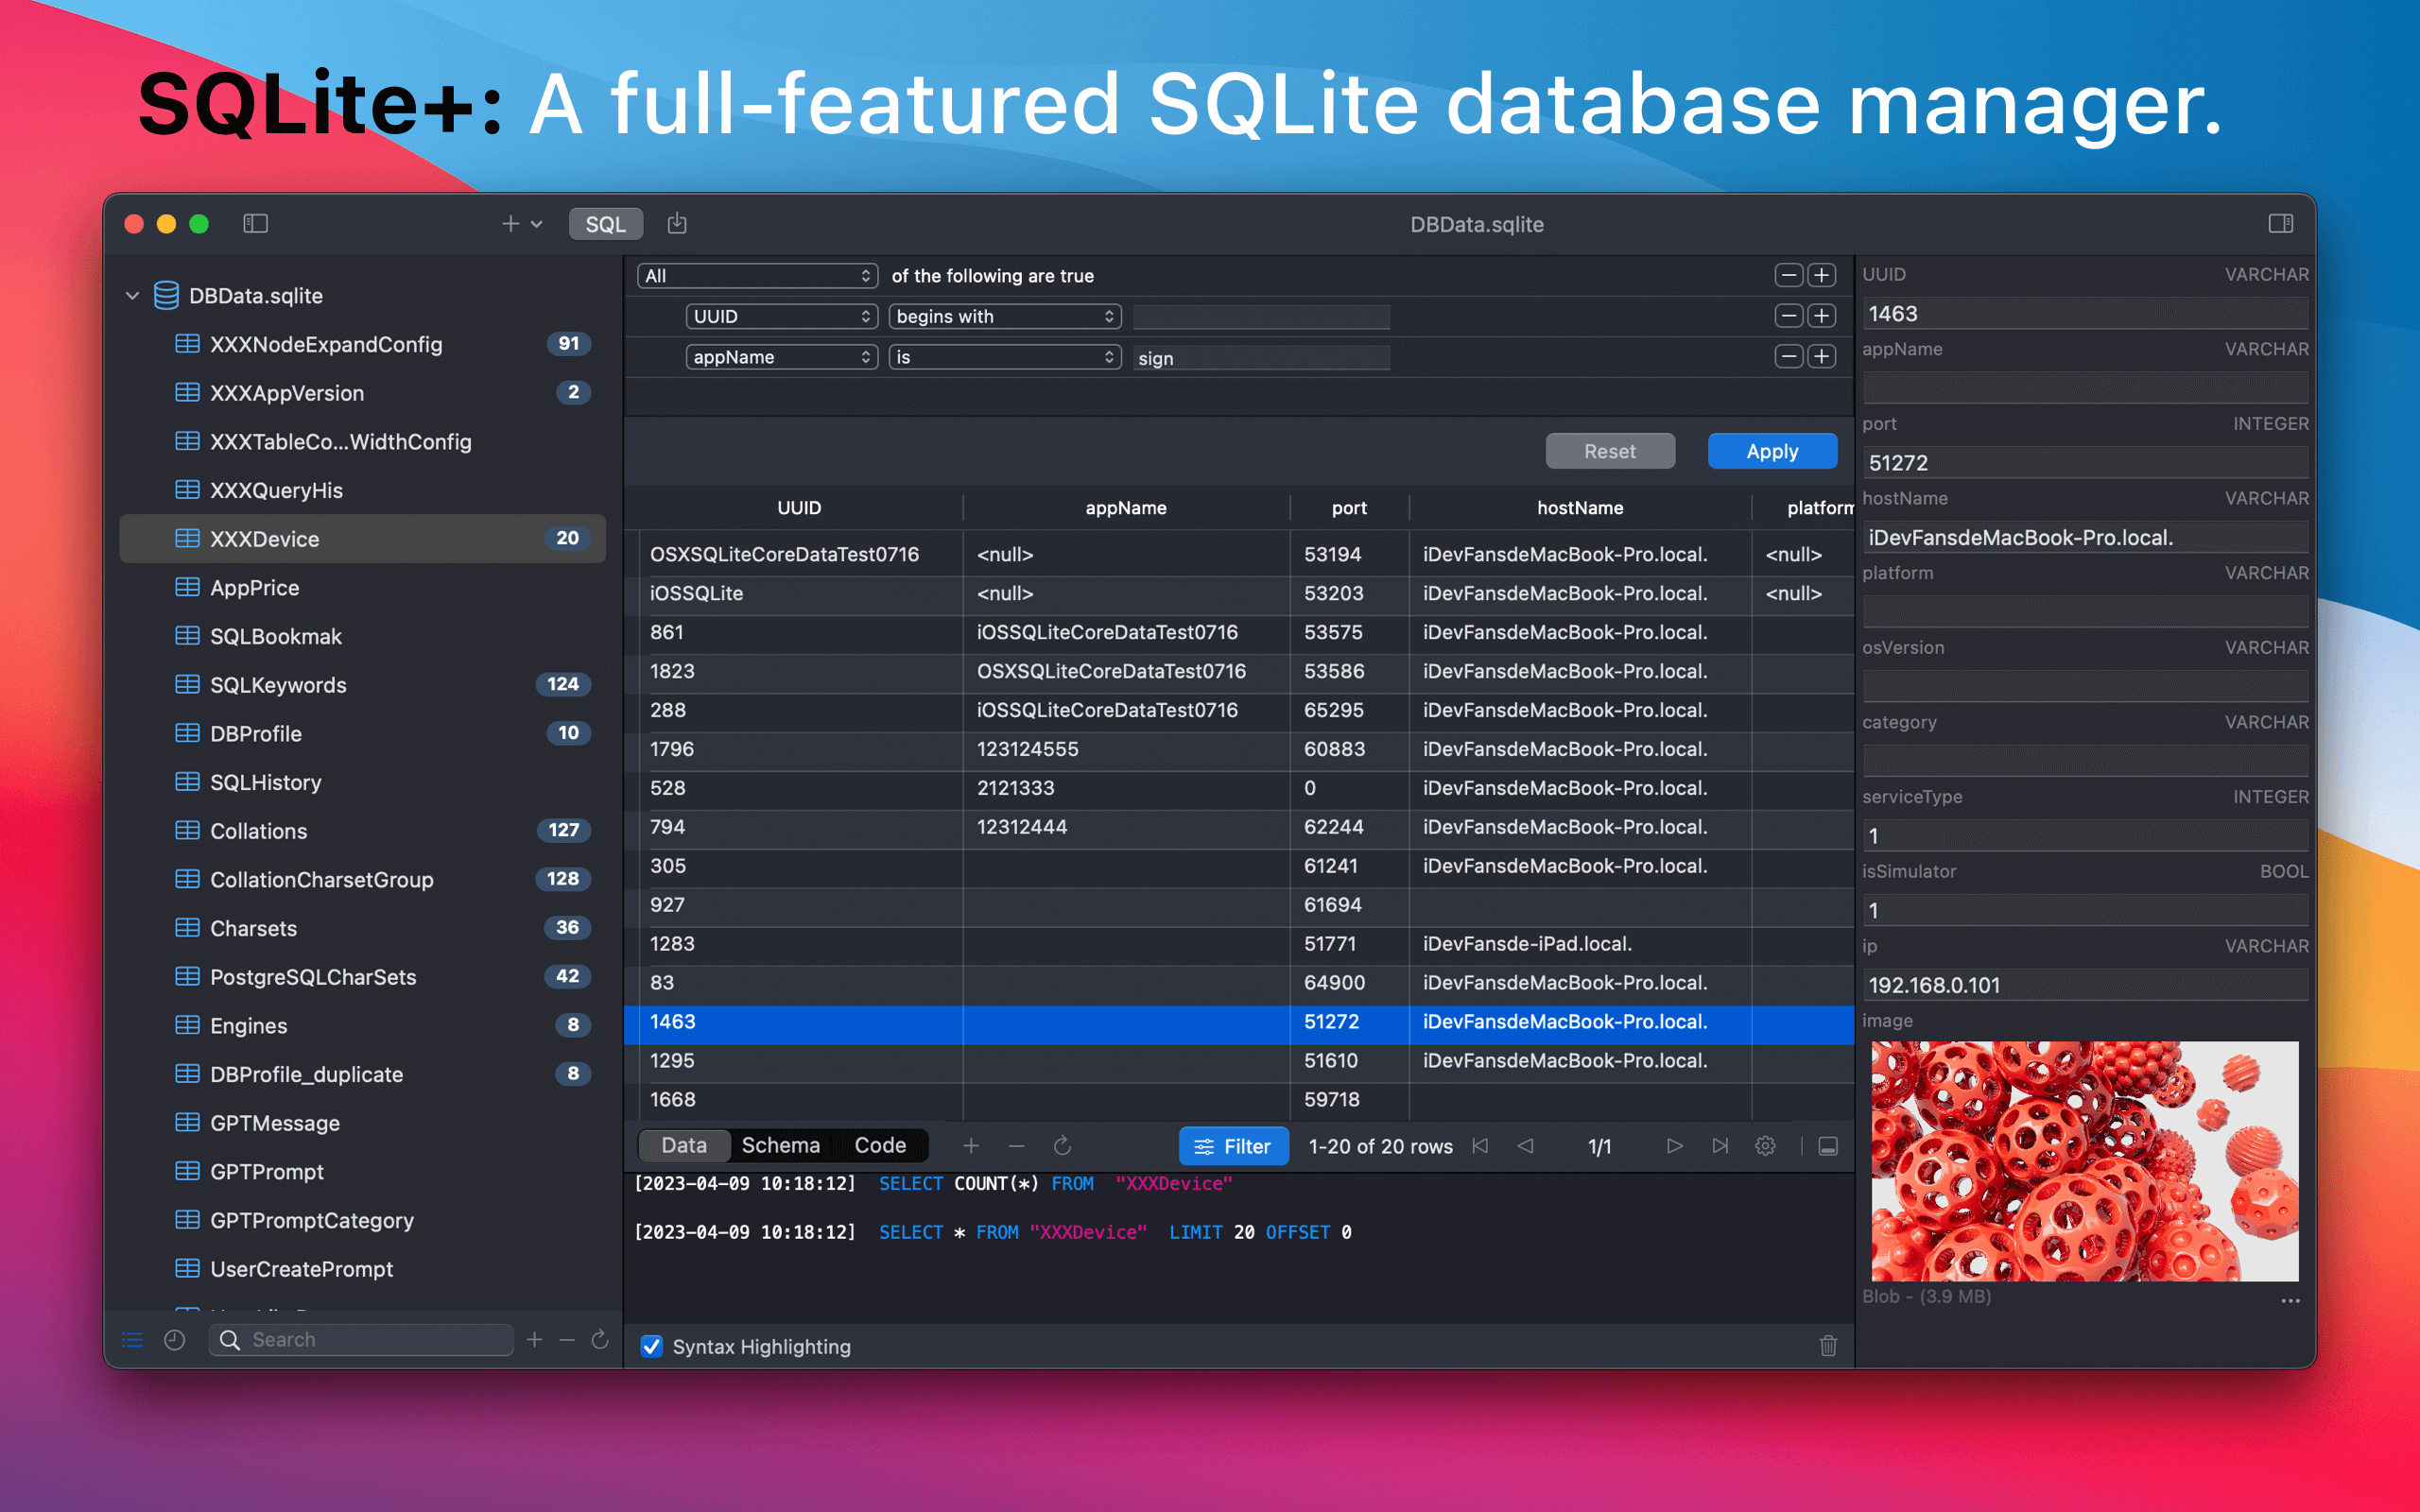Add a new row with plus icon

[970, 1146]
